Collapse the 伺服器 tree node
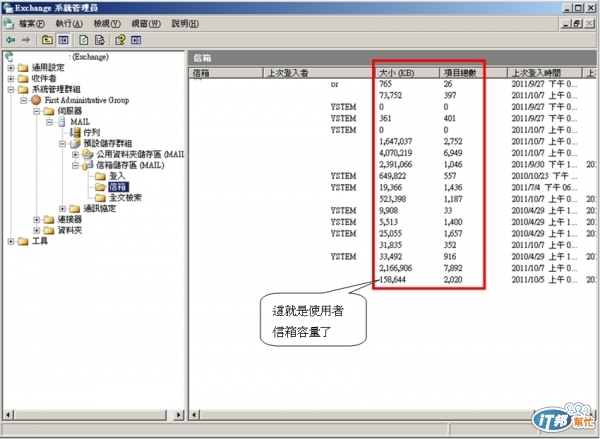Image resolution: width=600 pixels, height=439 pixels. (36, 111)
